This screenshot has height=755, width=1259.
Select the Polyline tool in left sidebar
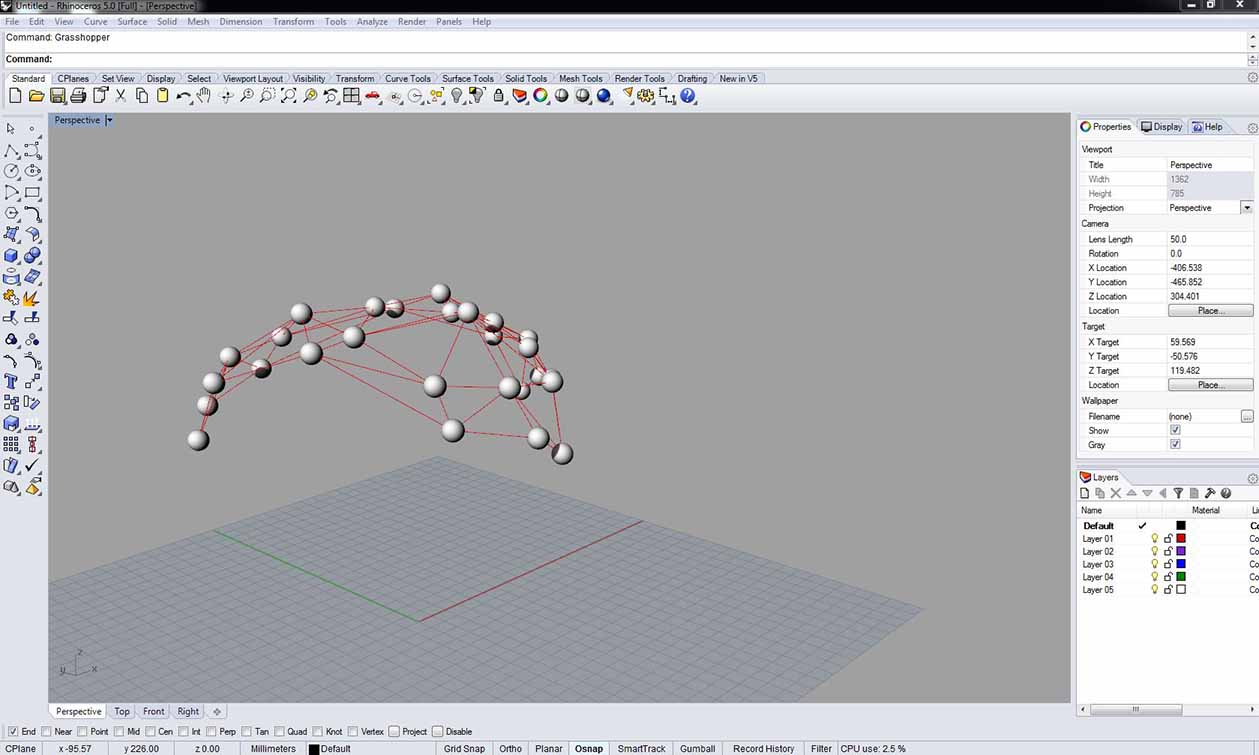tap(12, 150)
